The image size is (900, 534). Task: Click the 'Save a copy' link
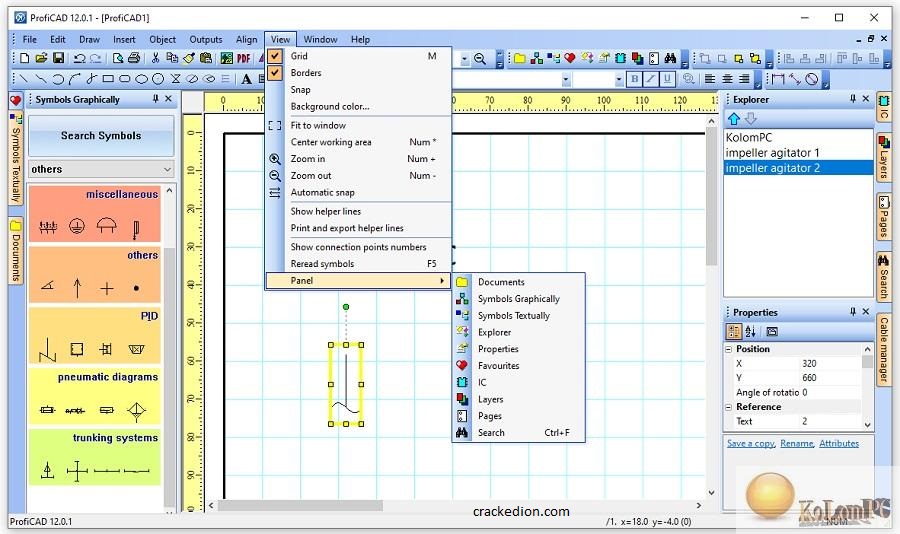pos(751,443)
